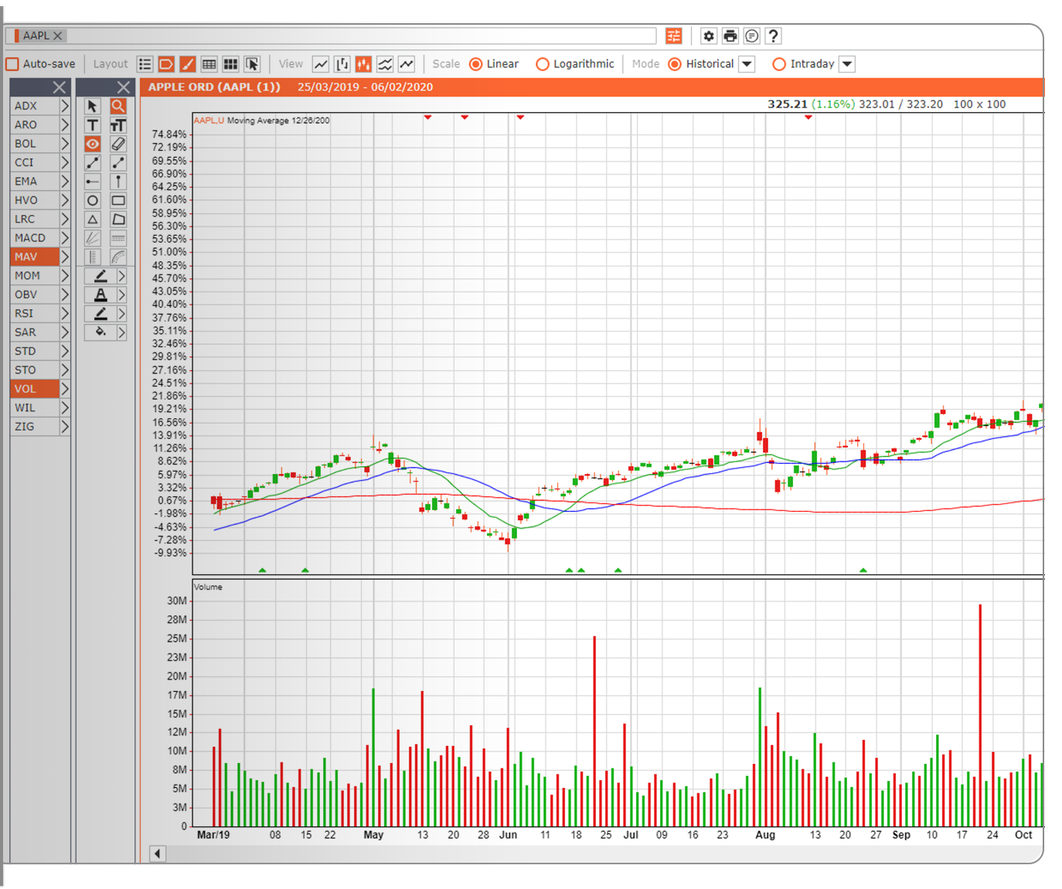
Task: Expand the text color options arrow
Action: (122, 295)
